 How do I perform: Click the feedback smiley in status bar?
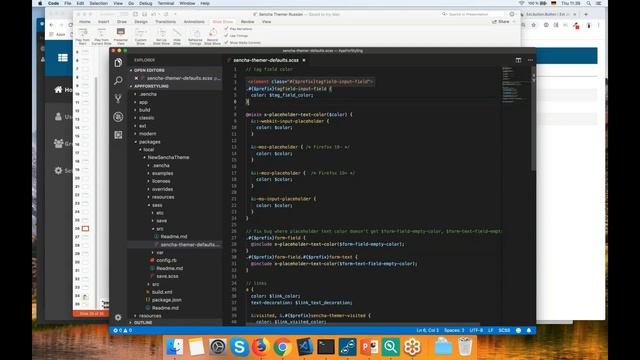coord(518,330)
